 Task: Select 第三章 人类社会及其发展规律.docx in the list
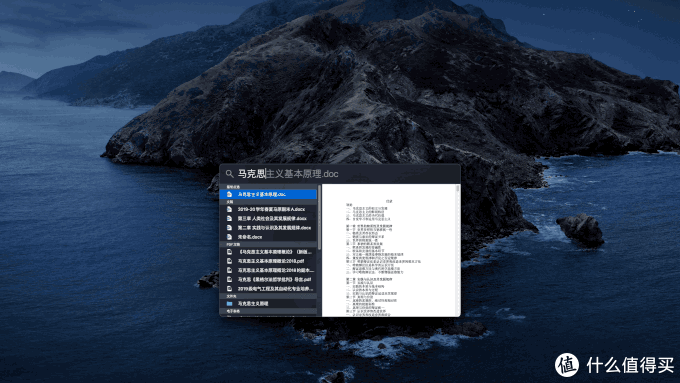coord(268,219)
